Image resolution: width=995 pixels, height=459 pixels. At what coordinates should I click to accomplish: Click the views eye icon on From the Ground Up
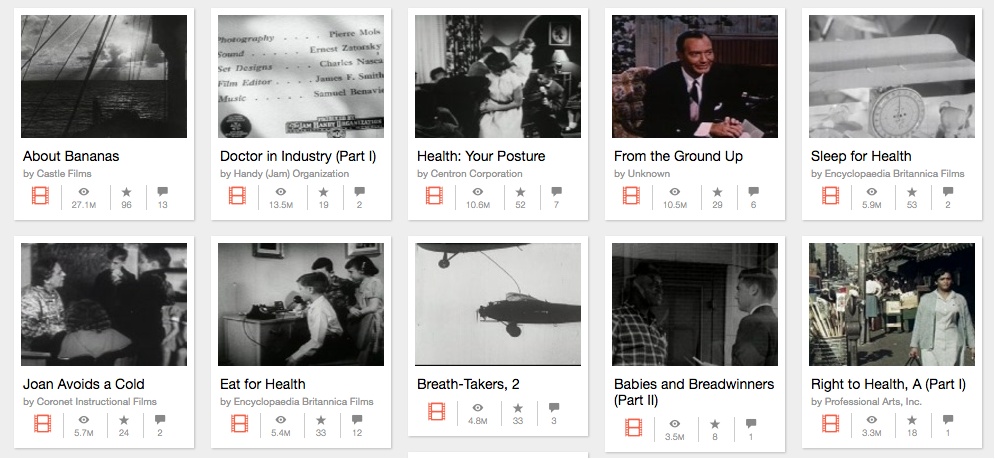tap(674, 191)
